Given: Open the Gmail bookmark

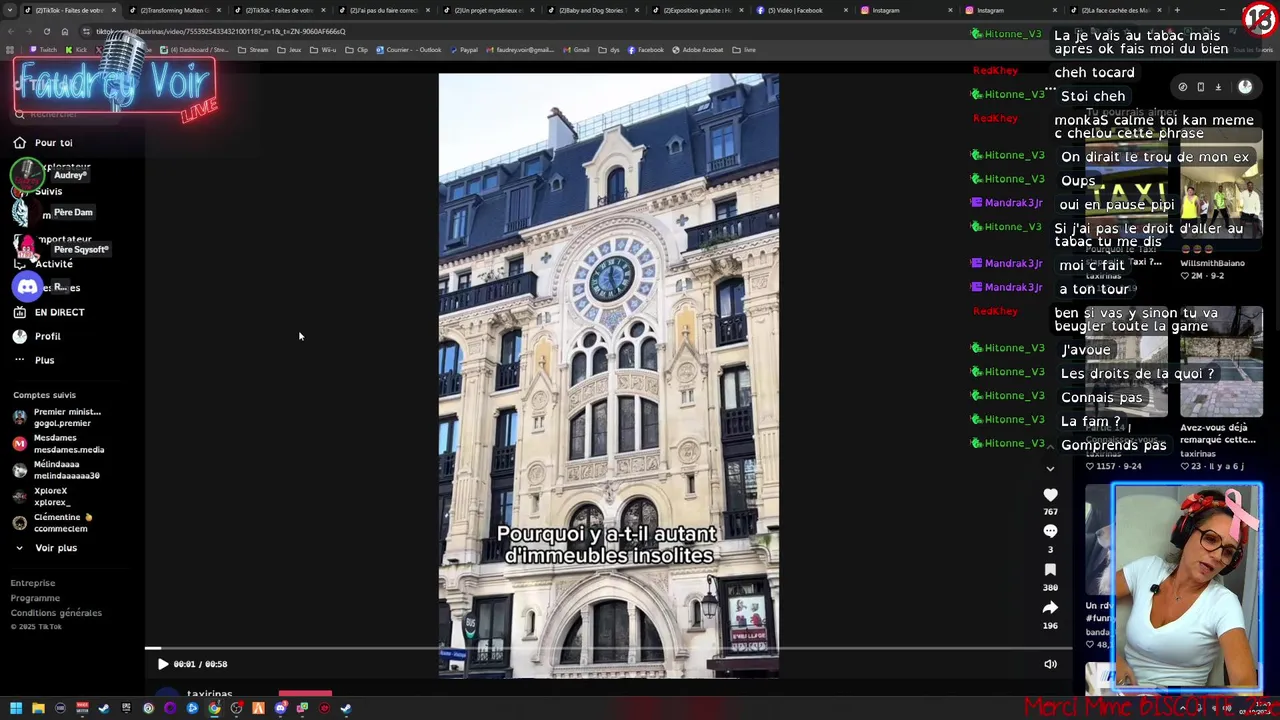Looking at the screenshot, I should pyautogui.click(x=575, y=50).
